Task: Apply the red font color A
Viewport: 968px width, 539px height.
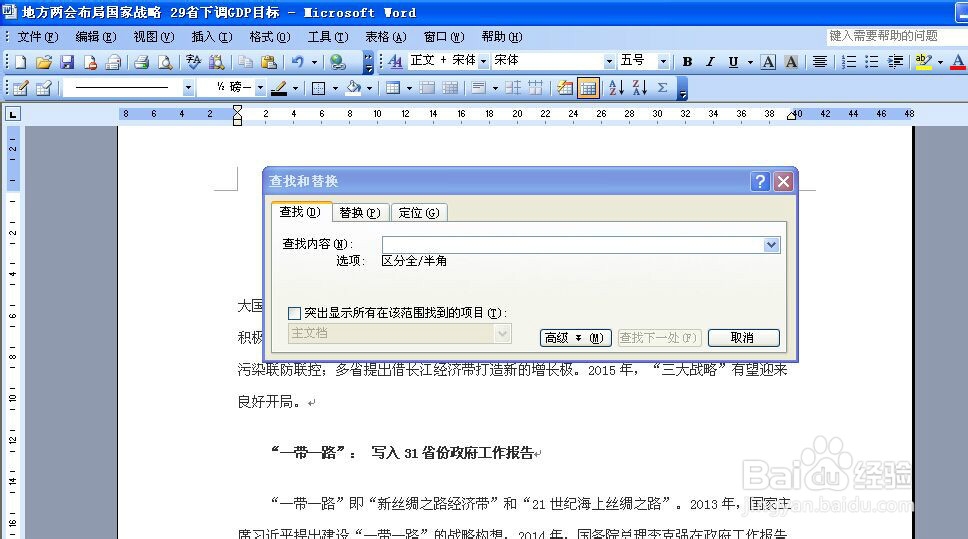Action: tap(958, 62)
